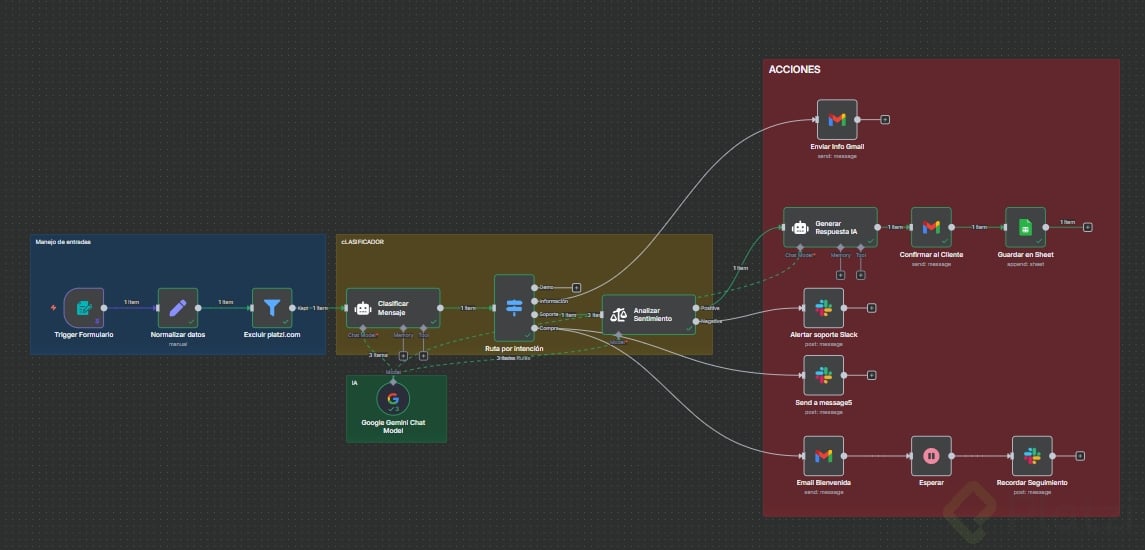Click the Chat Model port on Clasificar Mensaje
This screenshot has height=550, width=1145.
[363, 329]
